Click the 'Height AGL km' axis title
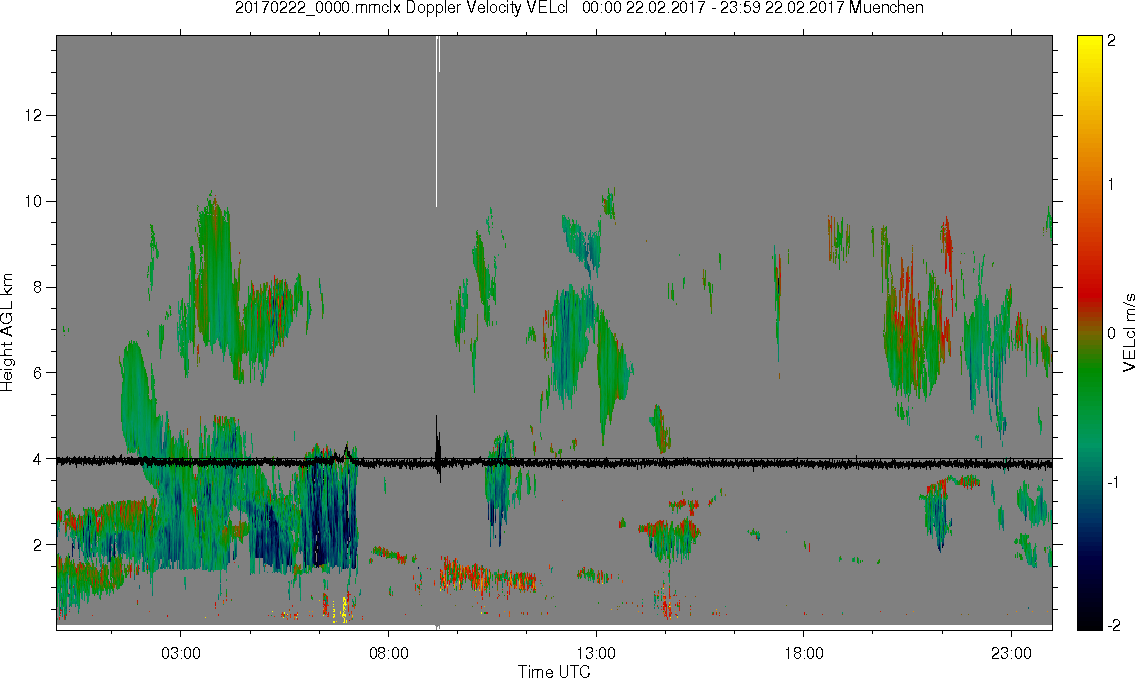This screenshot has height=678, width=1135. point(7,333)
